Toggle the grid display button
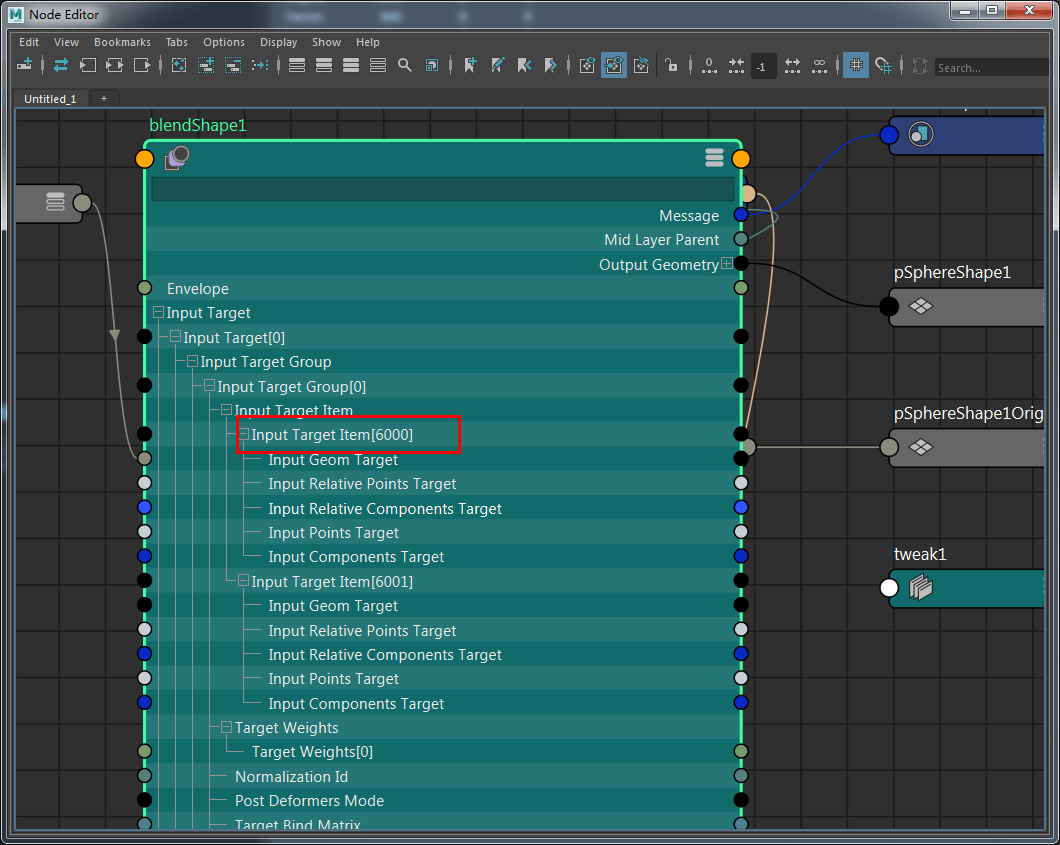The image size is (1060, 845). pos(855,65)
